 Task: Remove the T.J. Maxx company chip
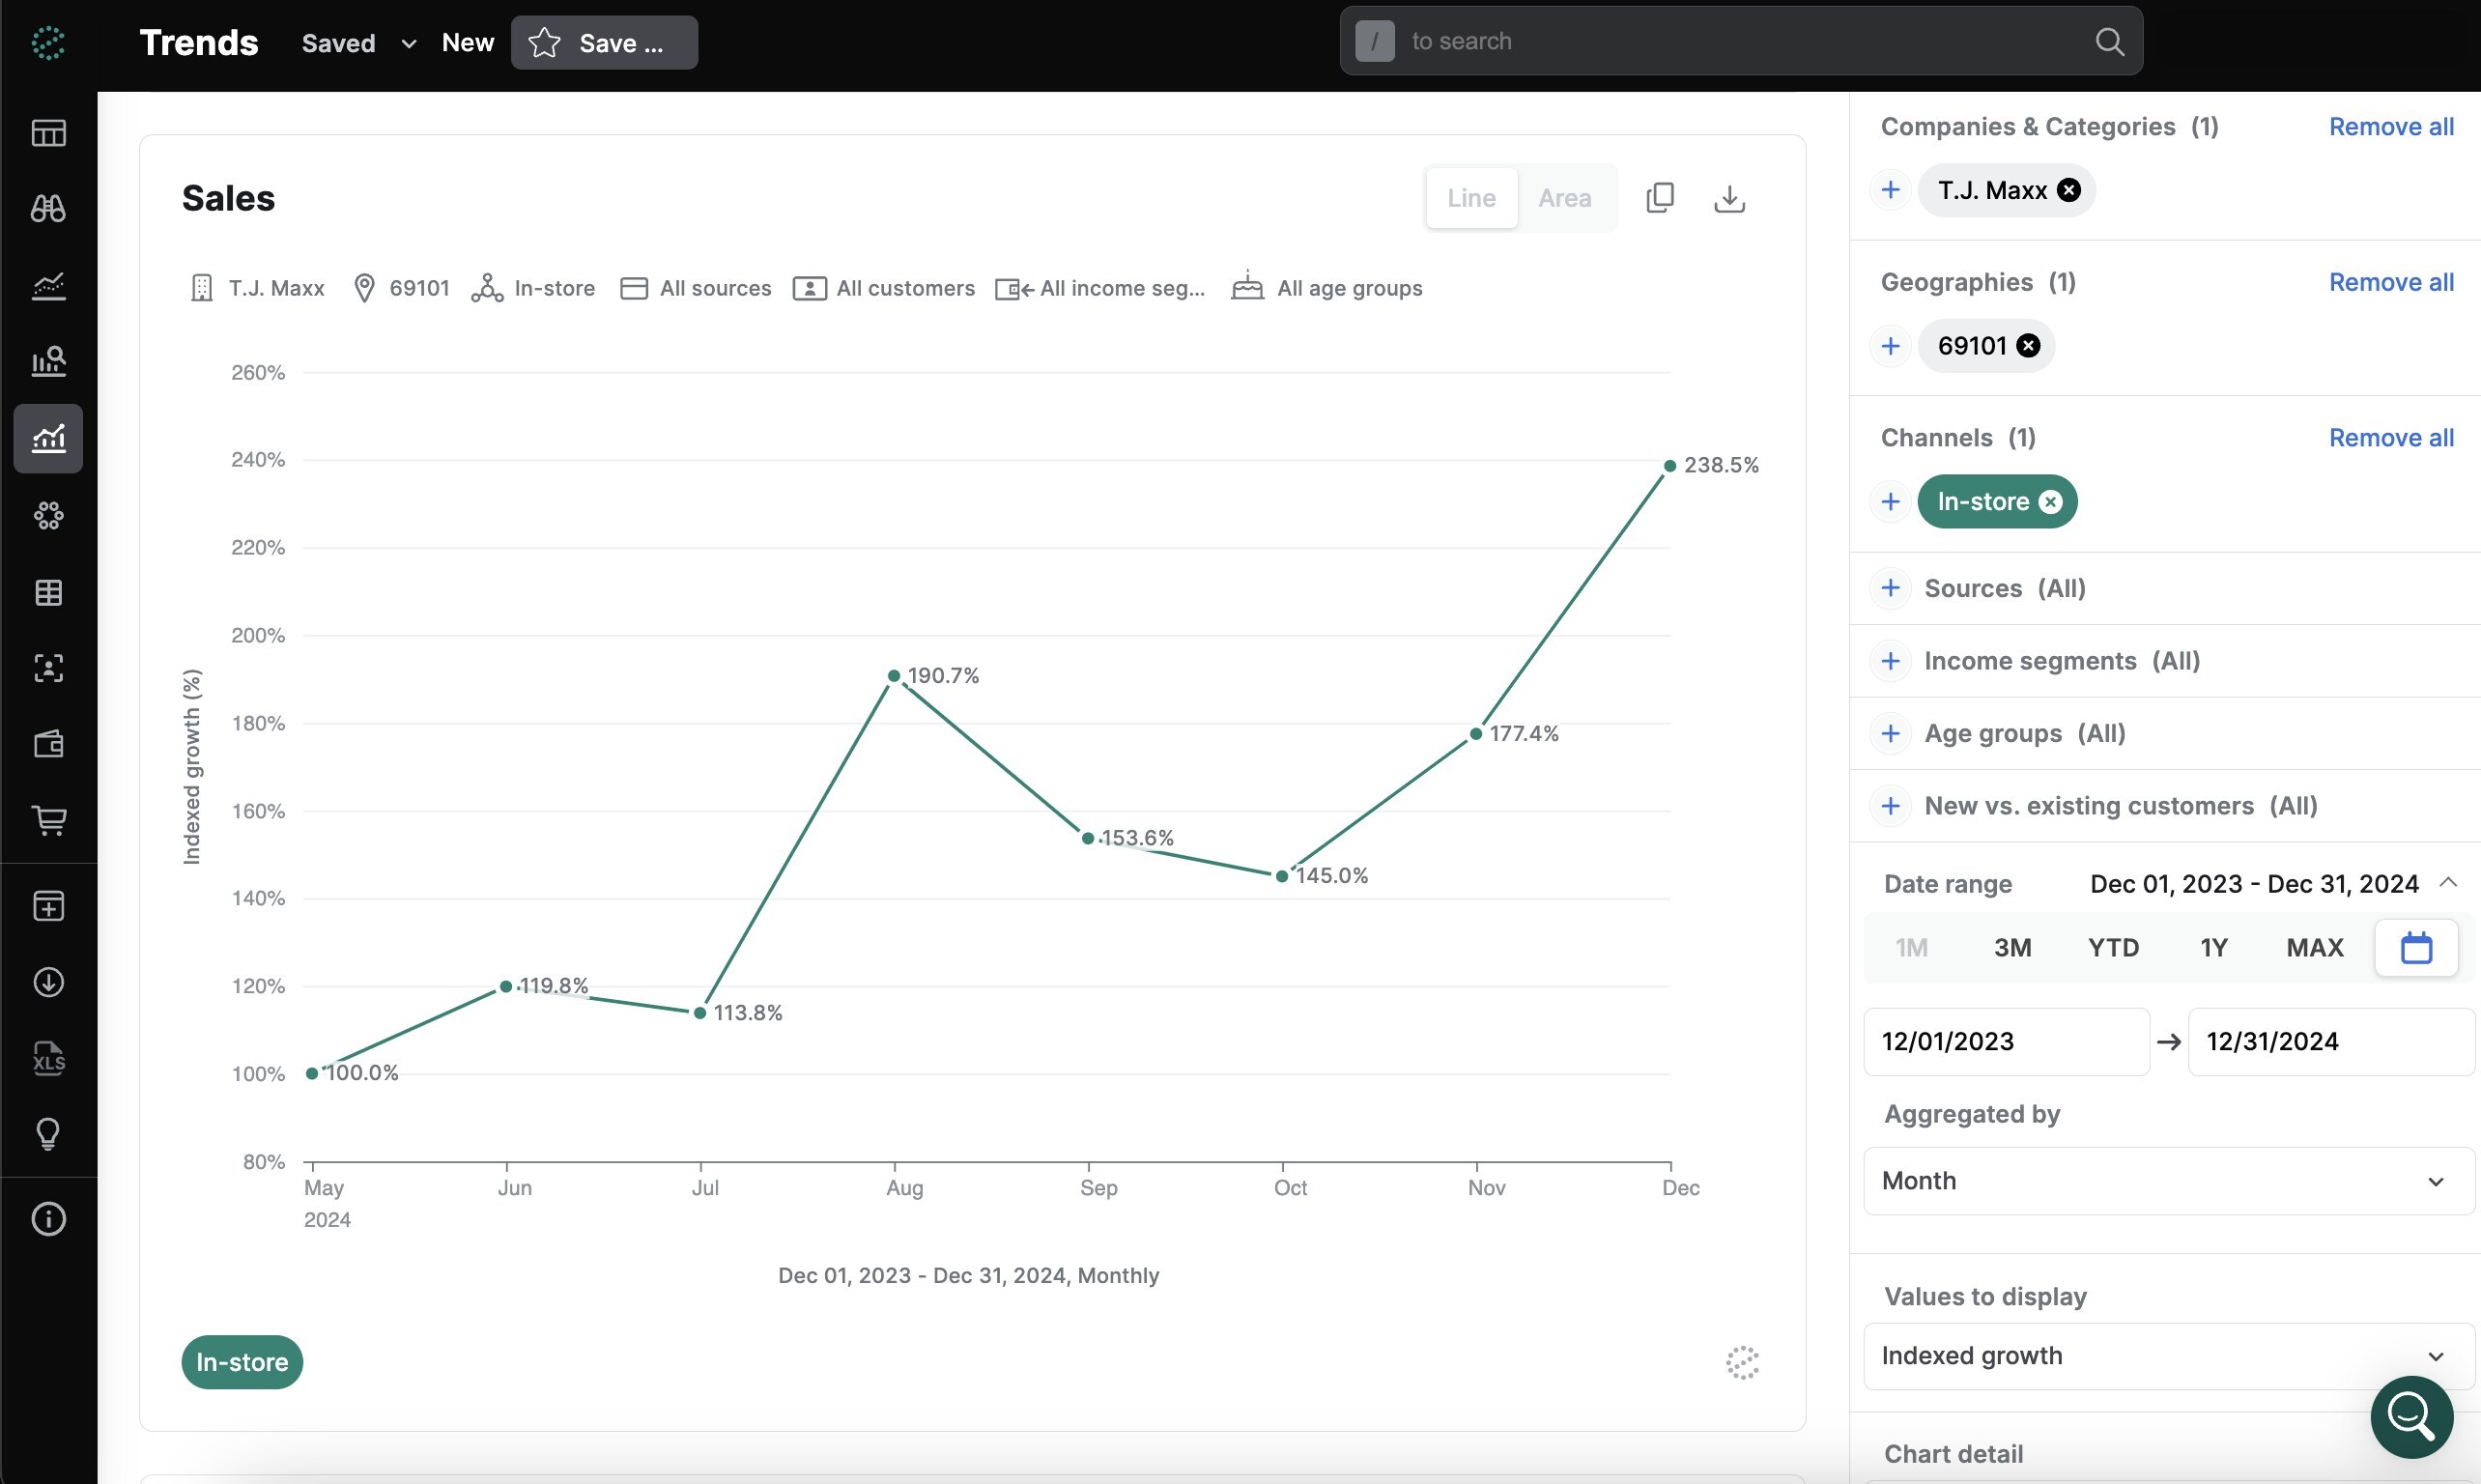click(2068, 190)
